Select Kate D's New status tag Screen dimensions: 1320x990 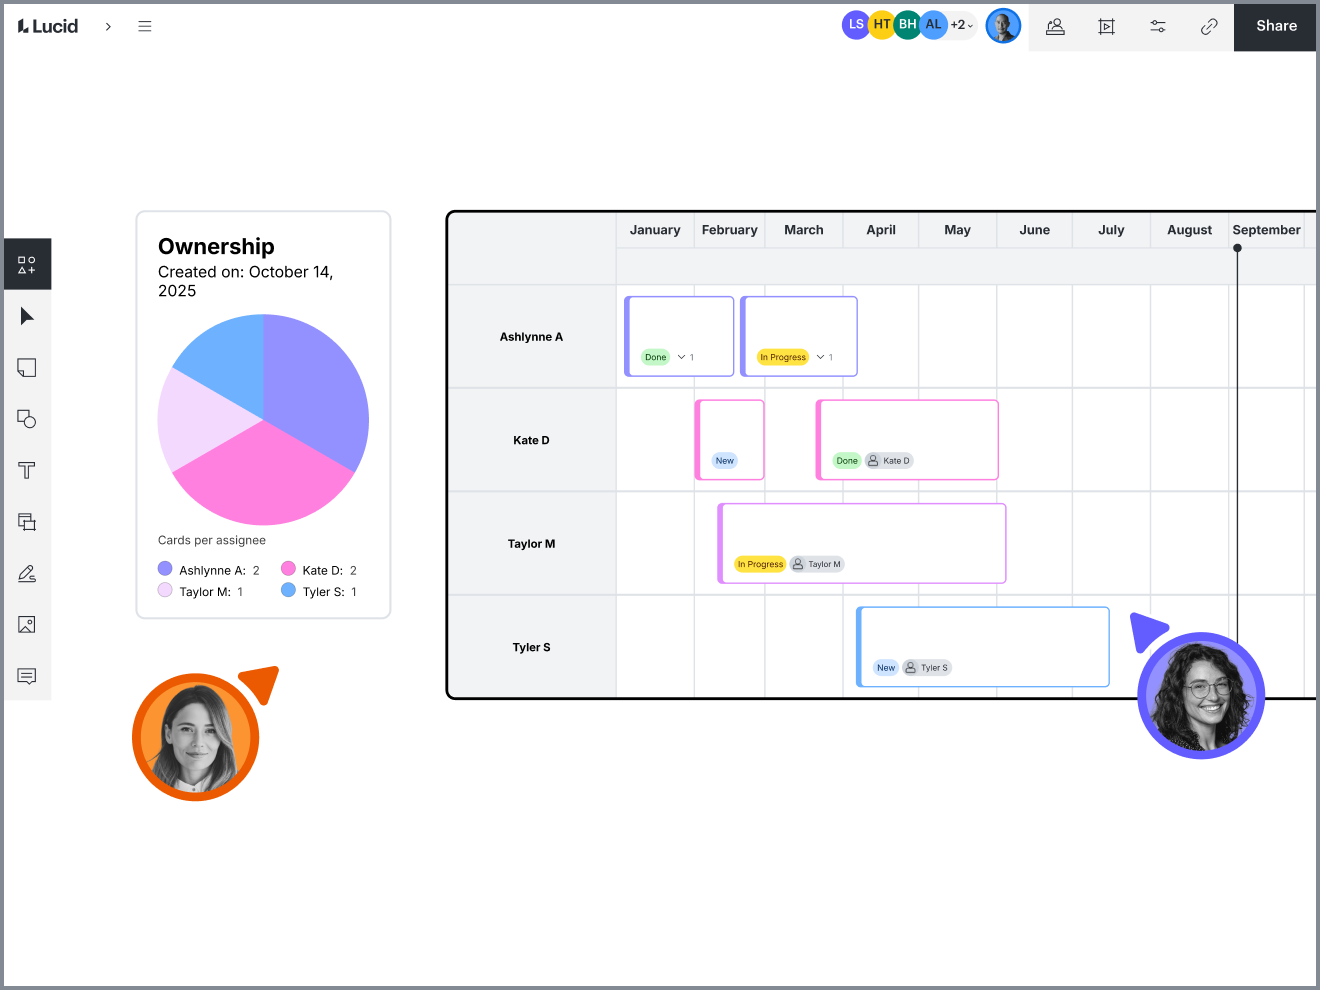725,461
